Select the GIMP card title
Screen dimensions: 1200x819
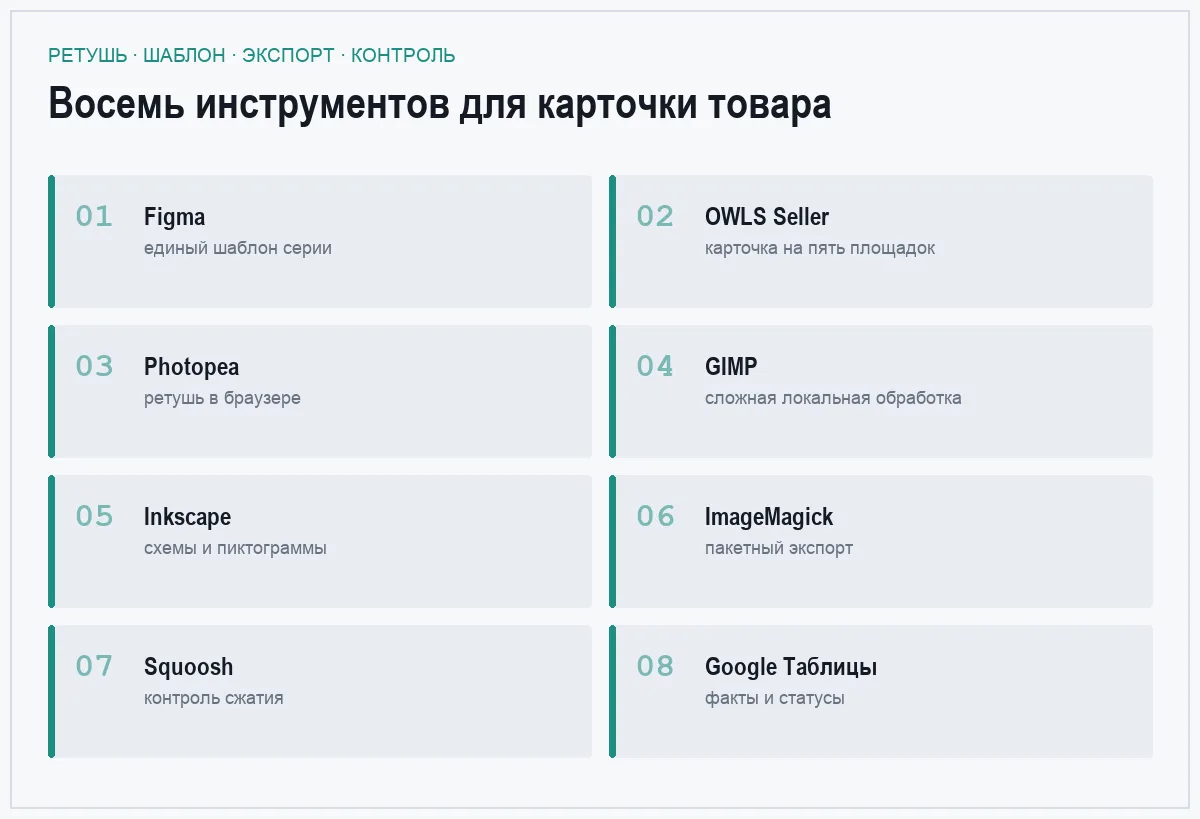tap(731, 367)
